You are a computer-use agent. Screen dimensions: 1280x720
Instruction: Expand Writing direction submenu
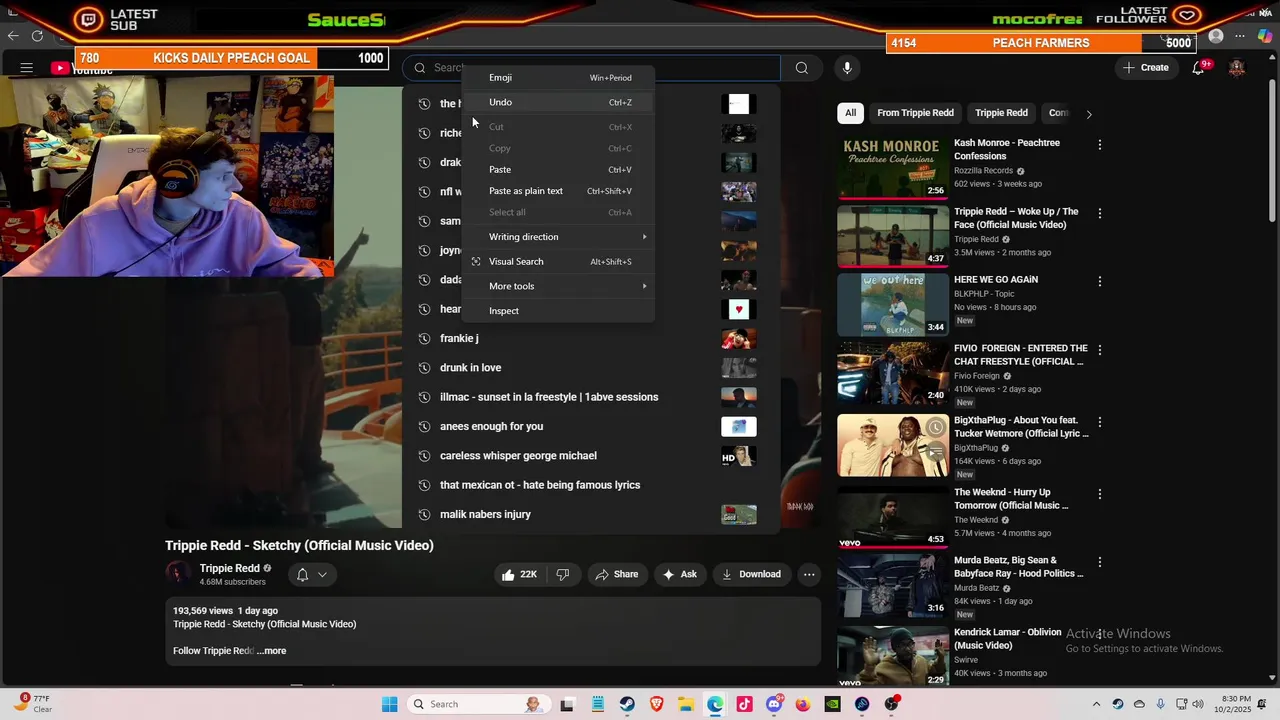pos(559,237)
